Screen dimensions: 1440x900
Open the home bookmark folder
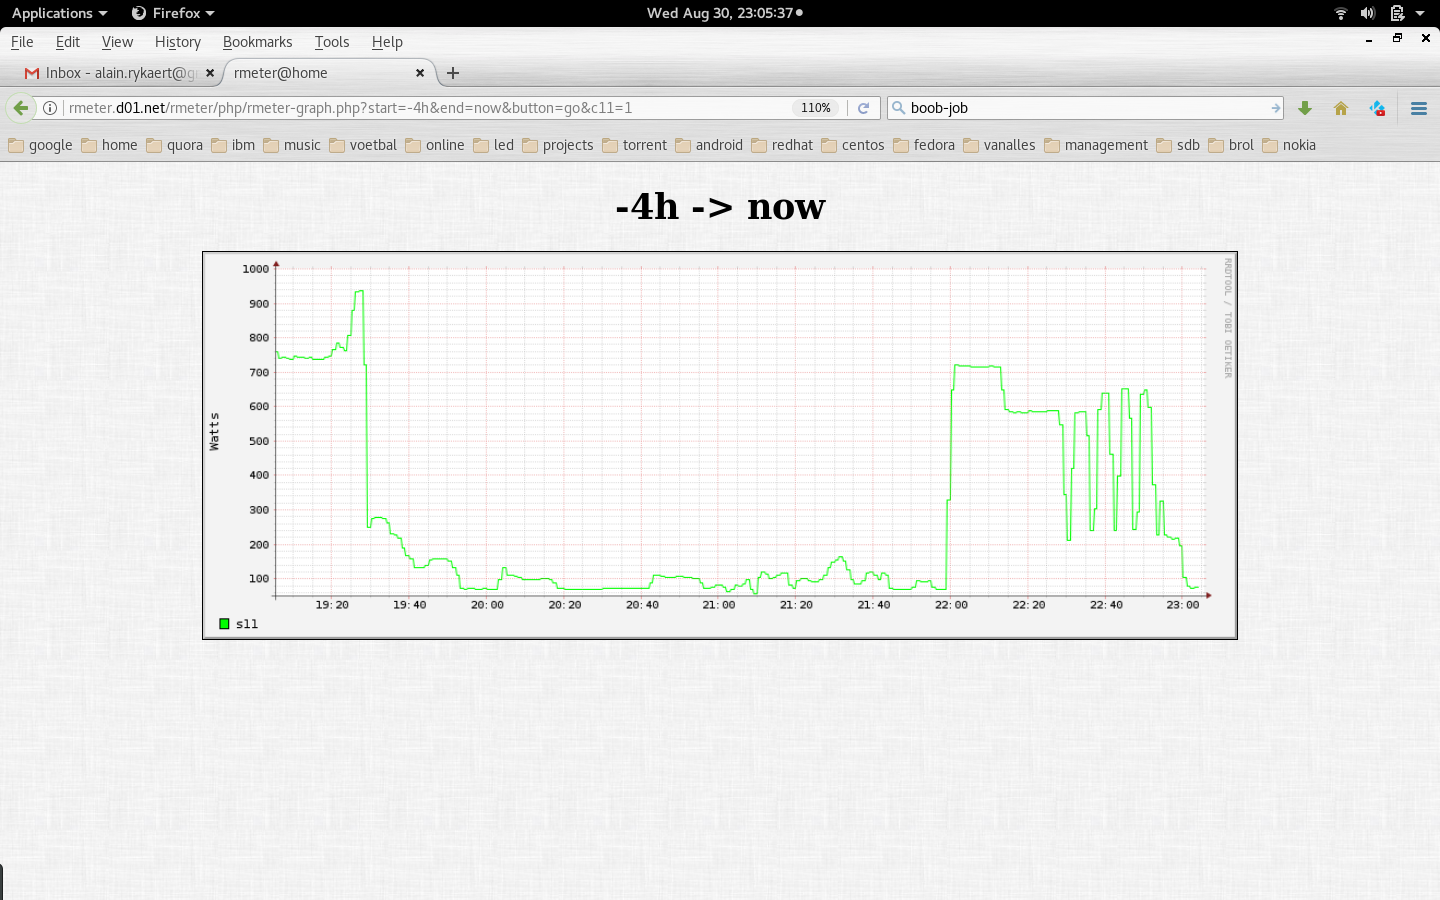[x=110, y=145]
